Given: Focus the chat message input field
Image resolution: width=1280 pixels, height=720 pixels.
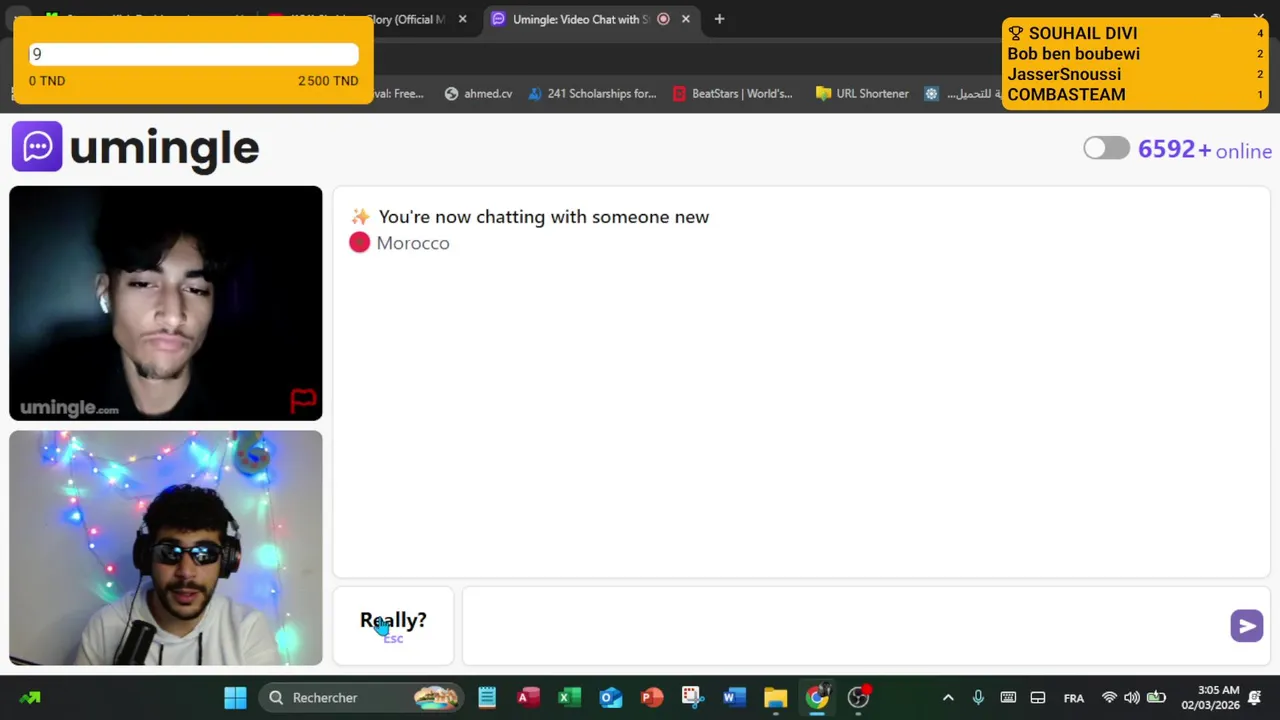Looking at the screenshot, I should point(866,626).
